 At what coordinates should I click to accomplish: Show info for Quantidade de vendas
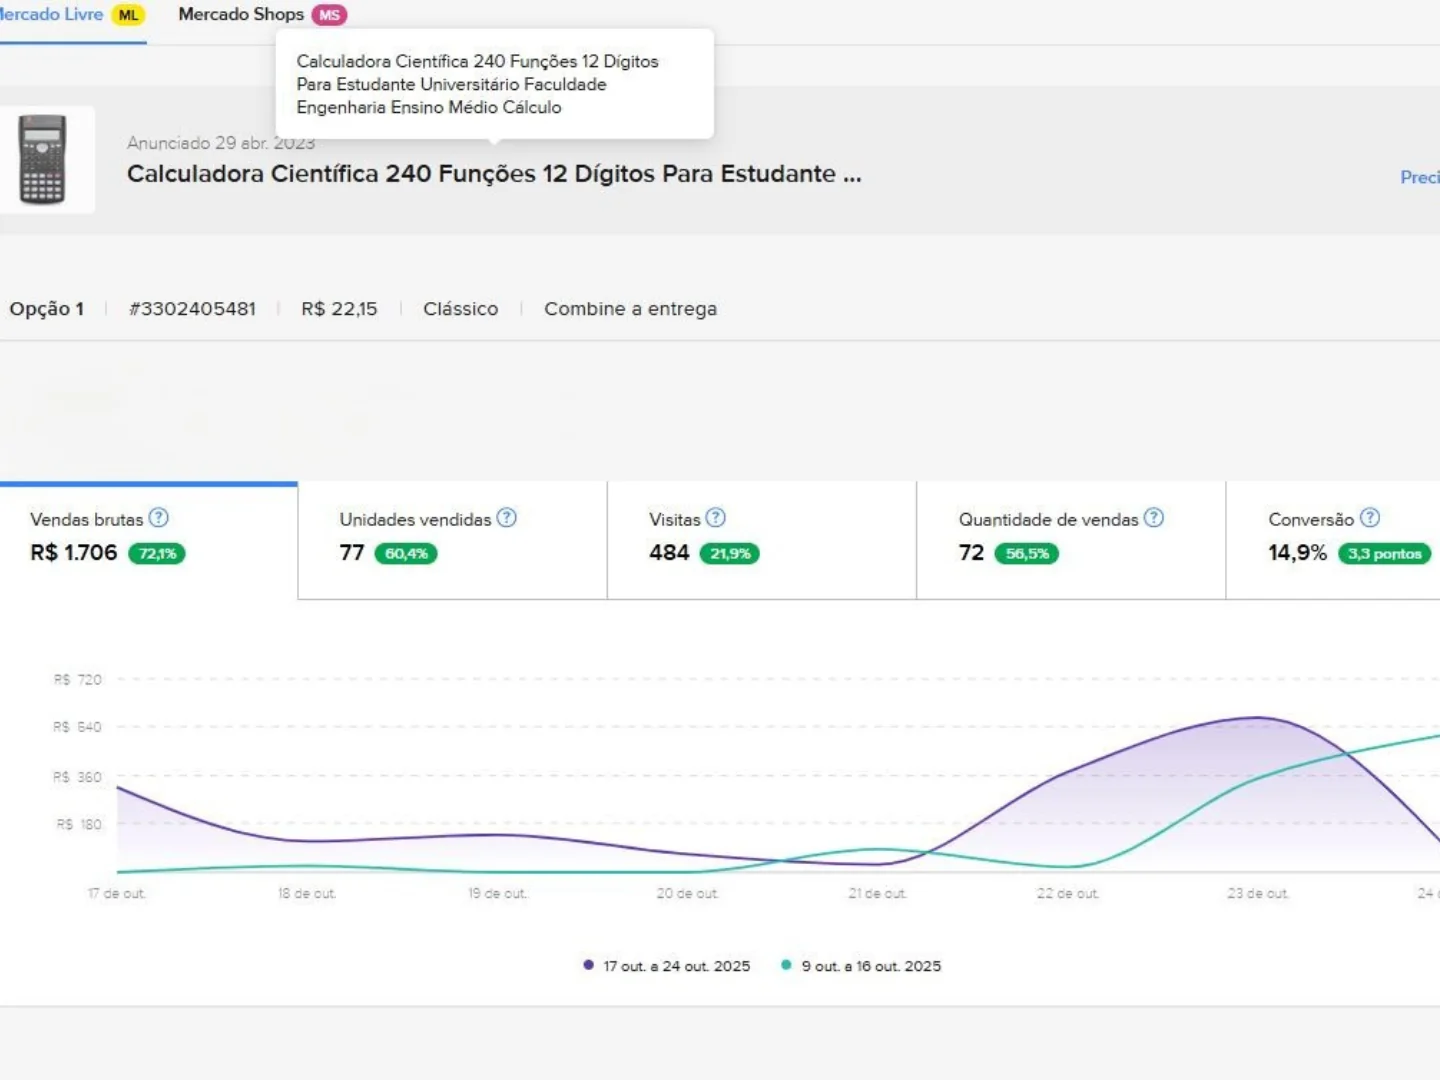[x=1154, y=518]
